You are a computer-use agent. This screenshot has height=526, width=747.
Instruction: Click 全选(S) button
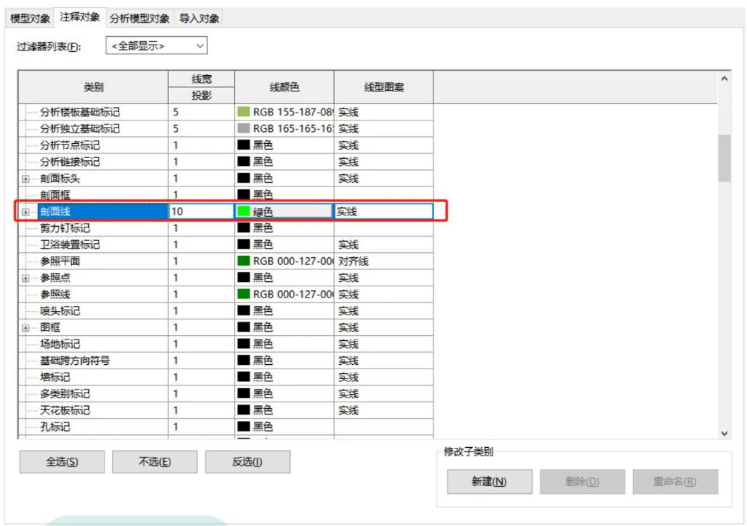[x=62, y=462]
